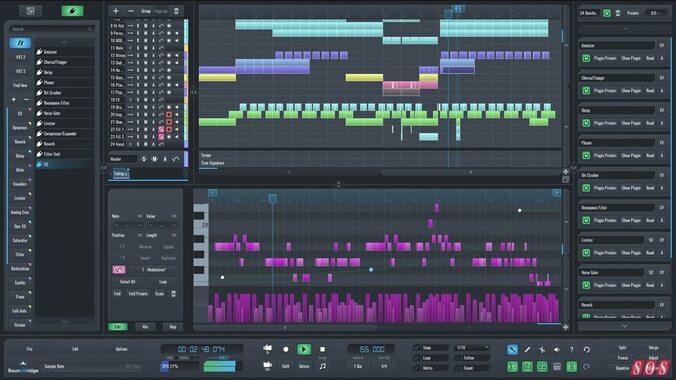
Task: Open the file browser icon in the top left
Action: 30,11
